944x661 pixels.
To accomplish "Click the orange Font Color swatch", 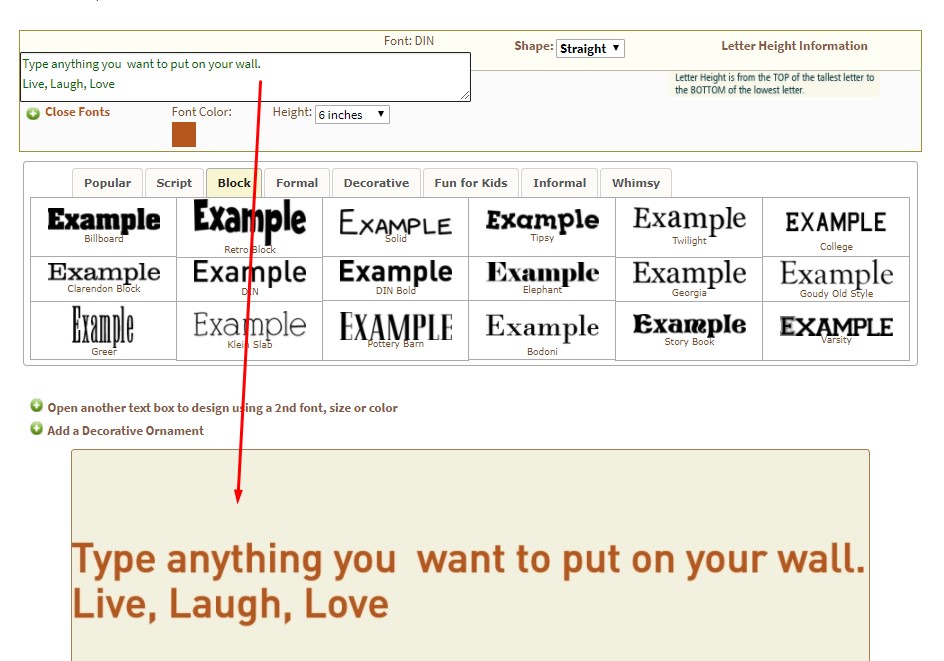I will point(184,135).
